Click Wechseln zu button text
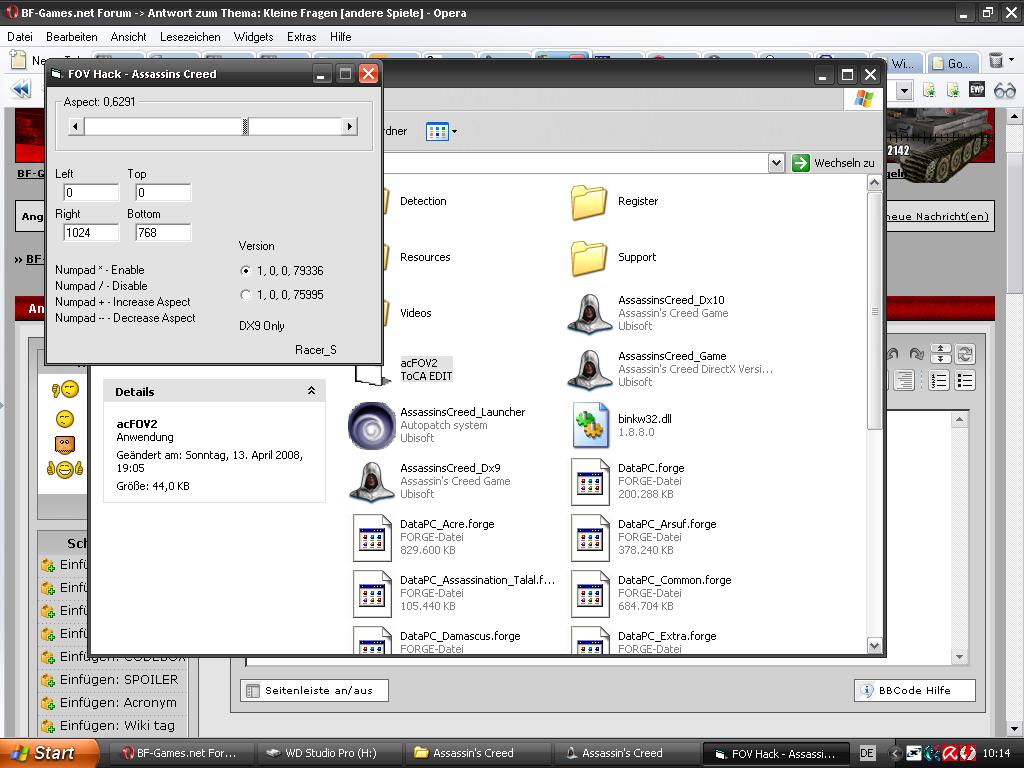The height and width of the screenshot is (768, 1024). point(844,163)
